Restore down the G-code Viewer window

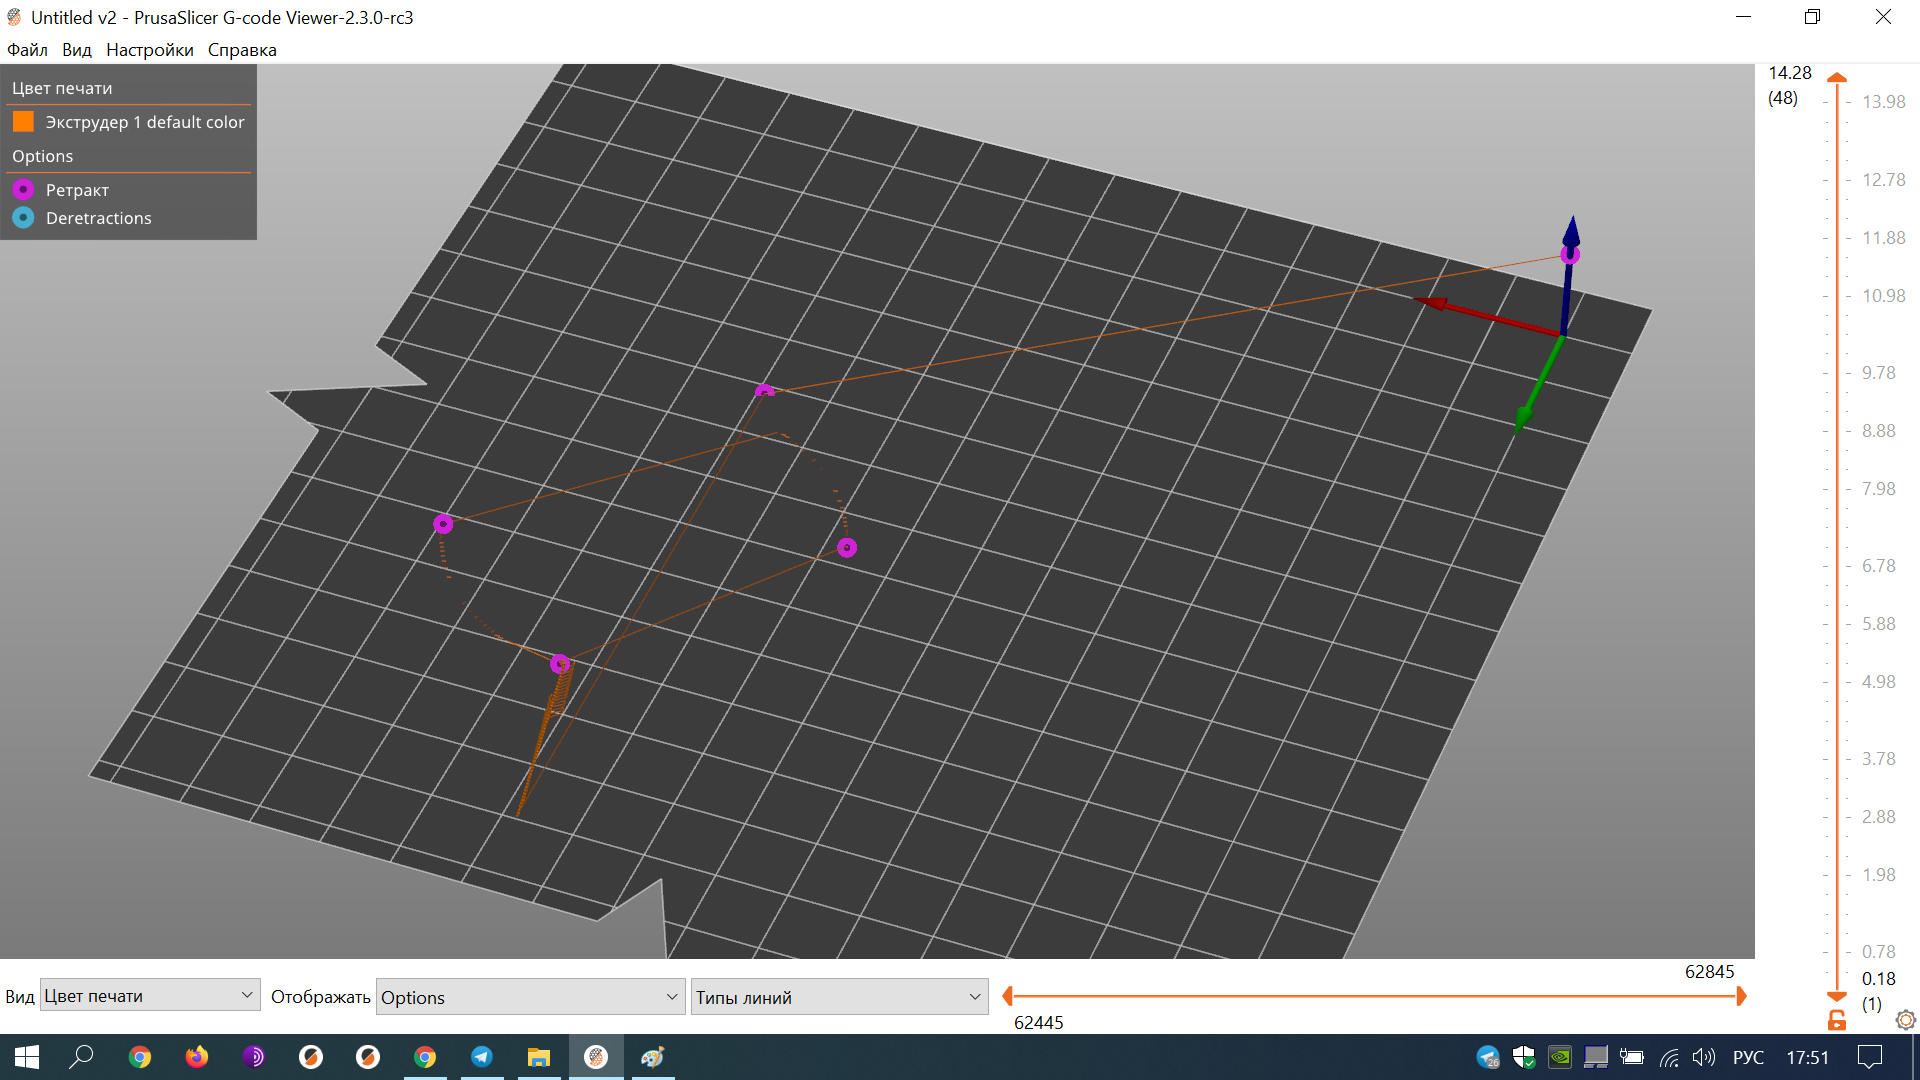[1812, 17]
